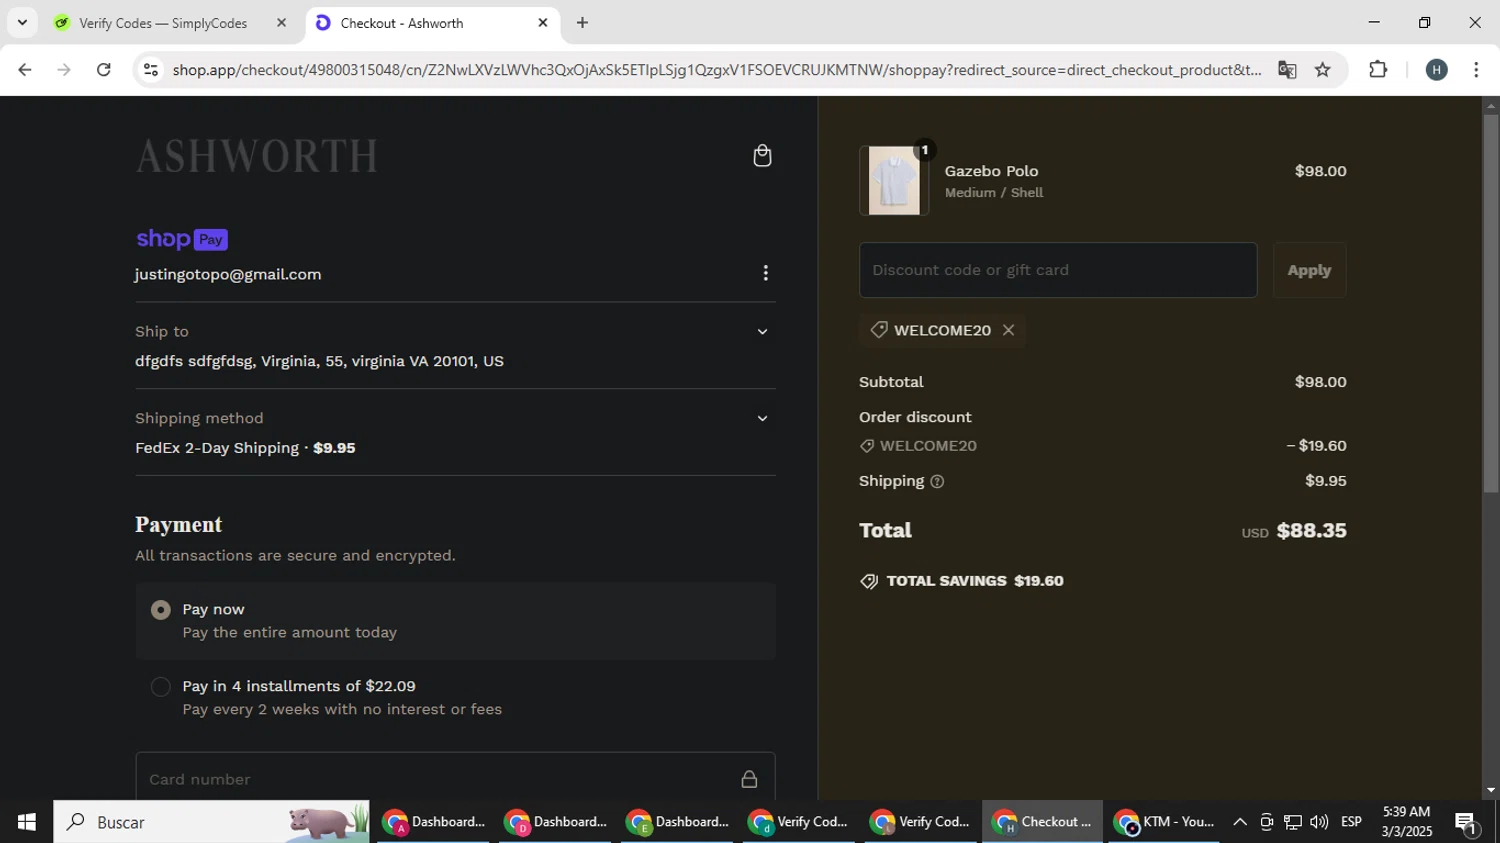Open the browser extensions puzzle icon

(1378, 70)
